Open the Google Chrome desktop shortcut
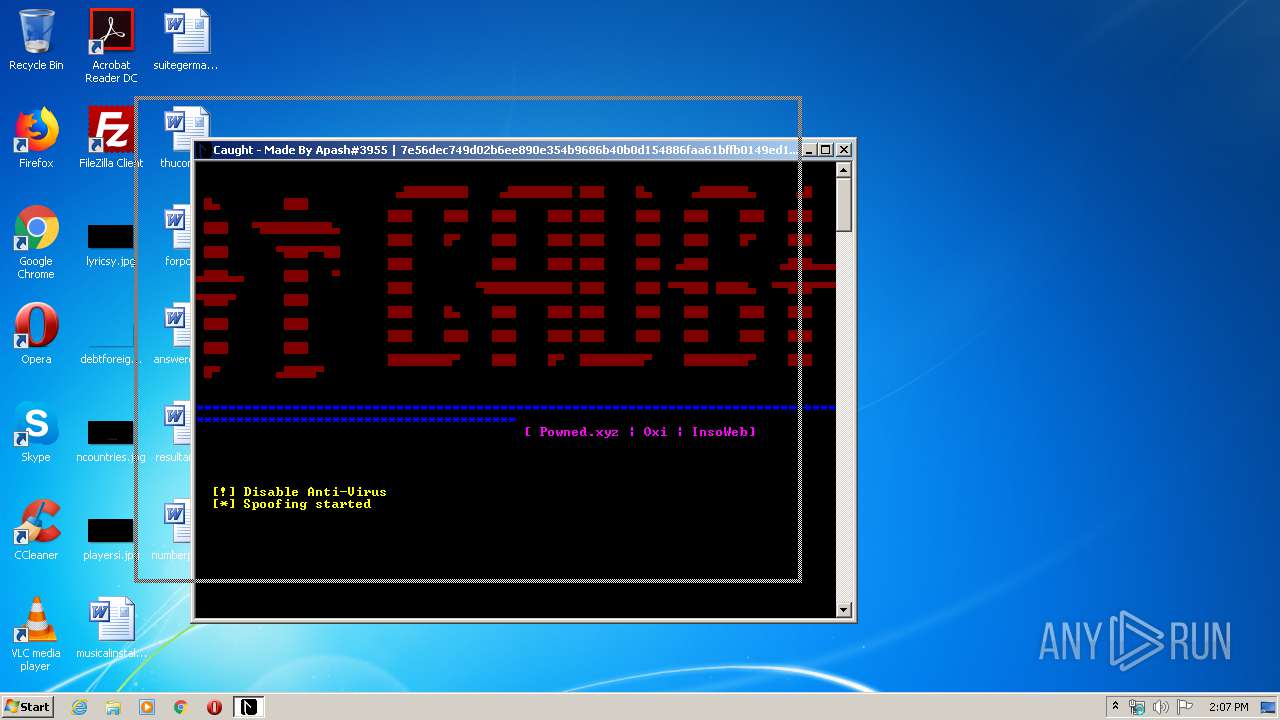The width and height of the screenshot is (1280, 720). tap(36, 243)
